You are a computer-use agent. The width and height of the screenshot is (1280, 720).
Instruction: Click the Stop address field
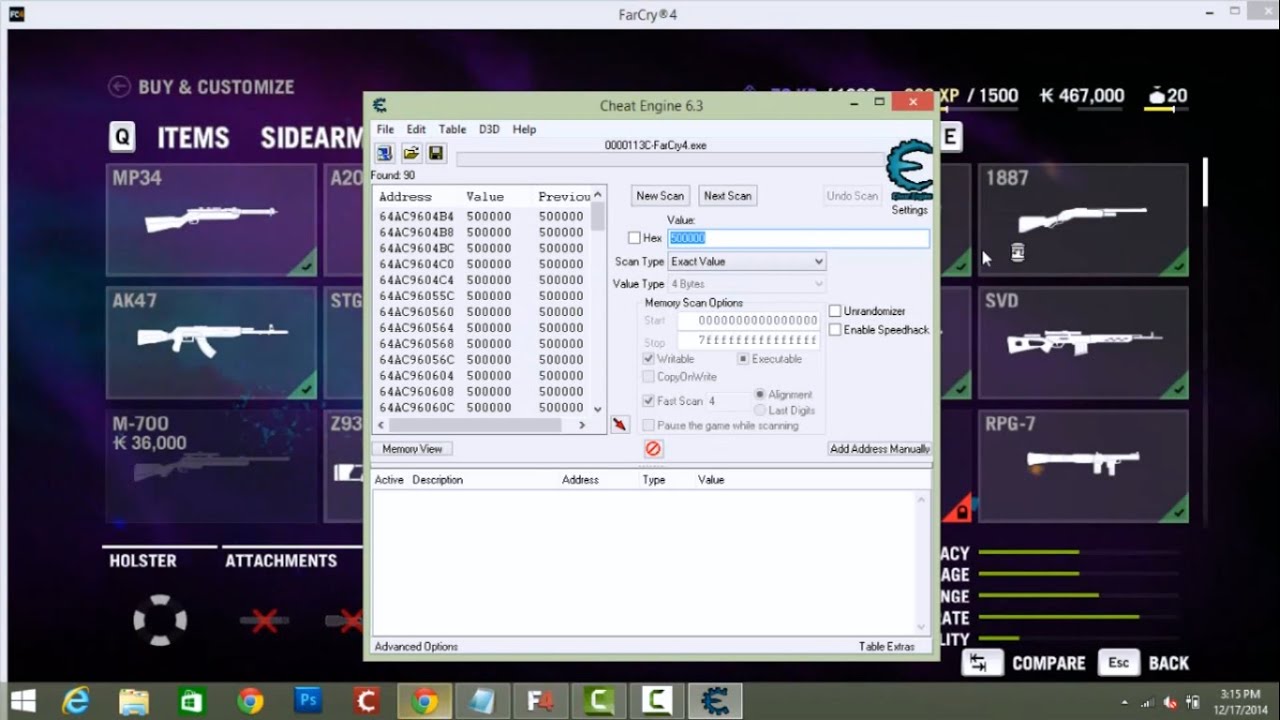(x=748, y=341)
